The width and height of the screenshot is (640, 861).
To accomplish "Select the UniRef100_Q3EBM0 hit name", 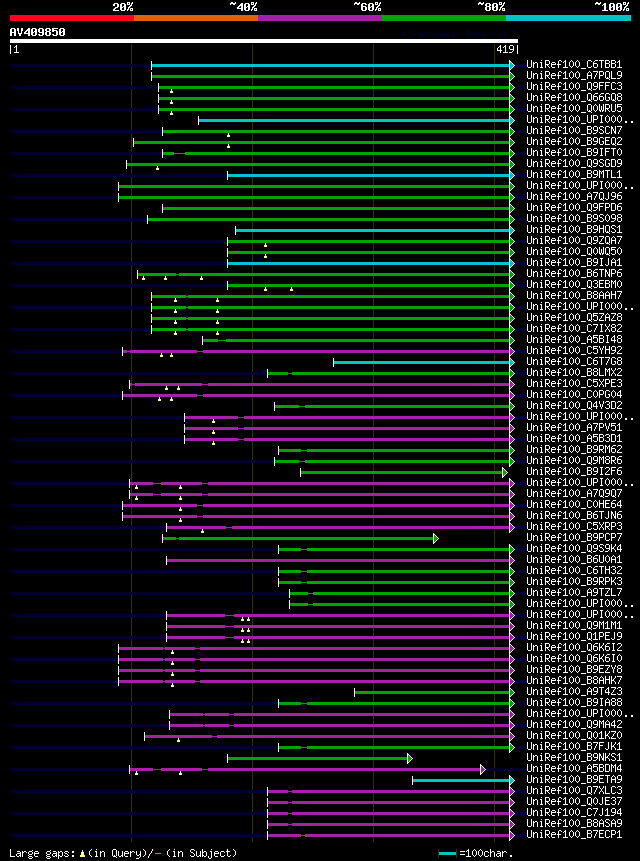I will coord(574,284).
